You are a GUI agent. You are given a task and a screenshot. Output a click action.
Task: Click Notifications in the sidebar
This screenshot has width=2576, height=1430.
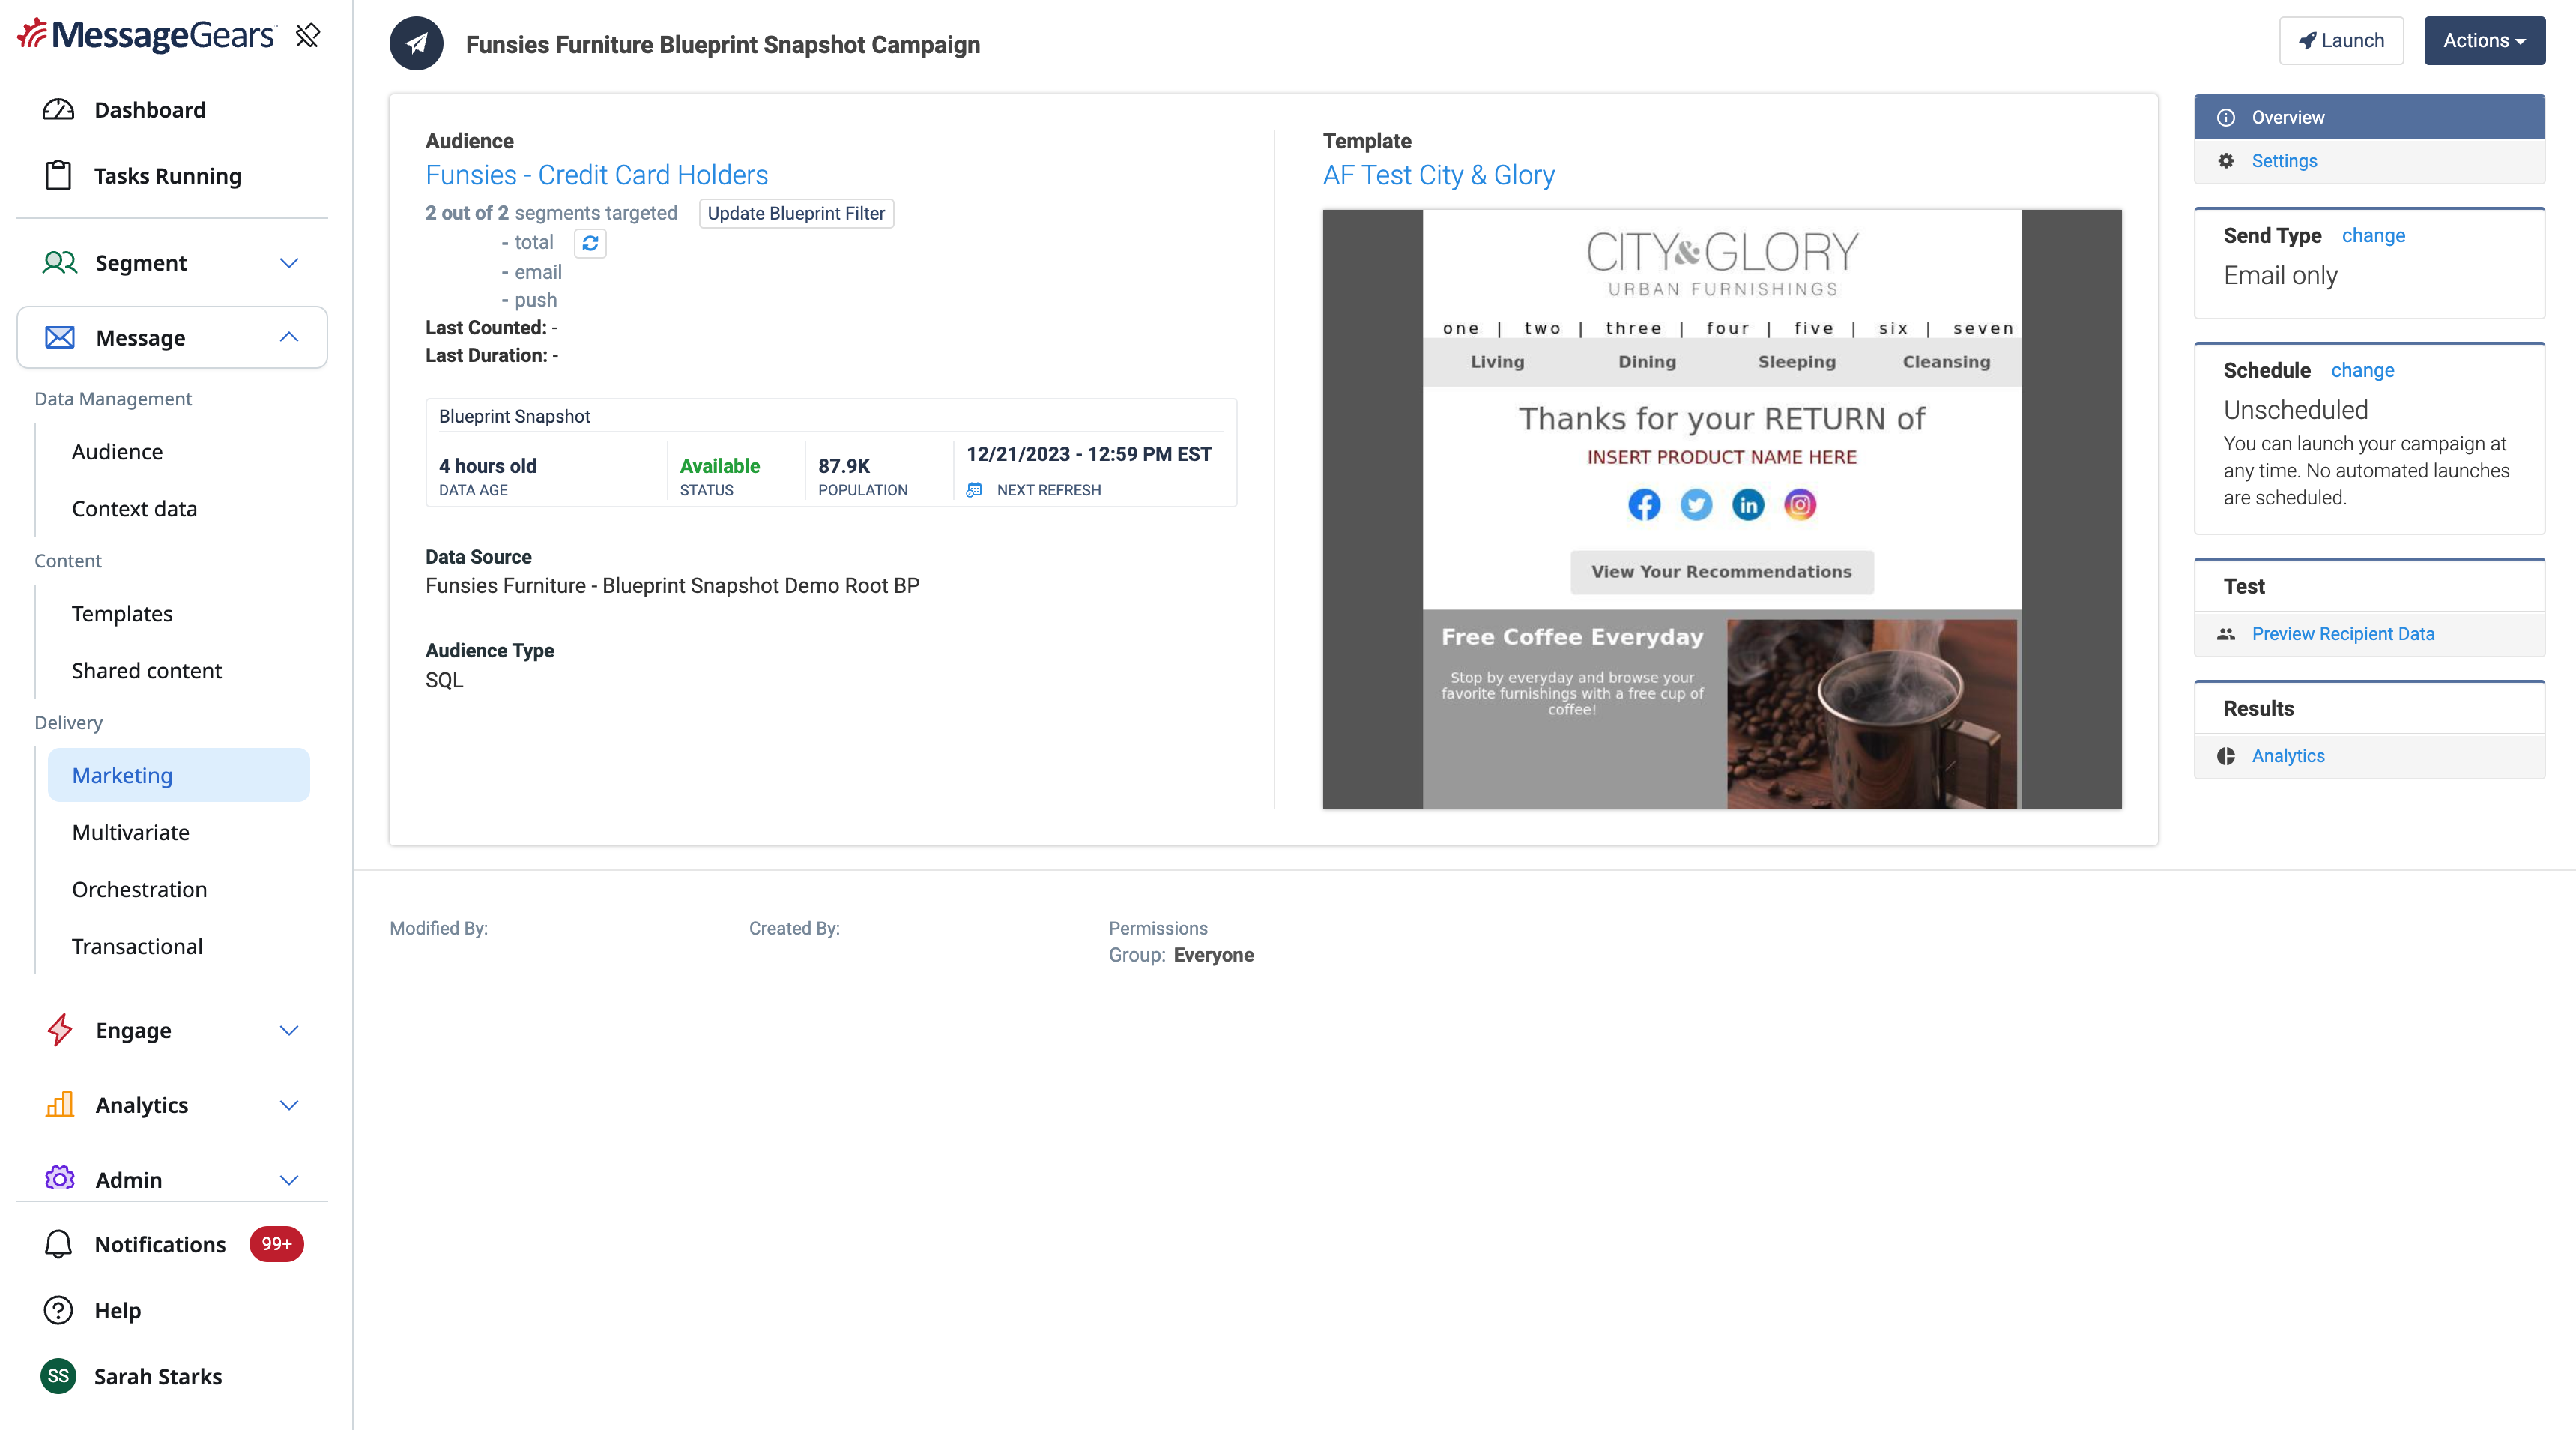160,1244
